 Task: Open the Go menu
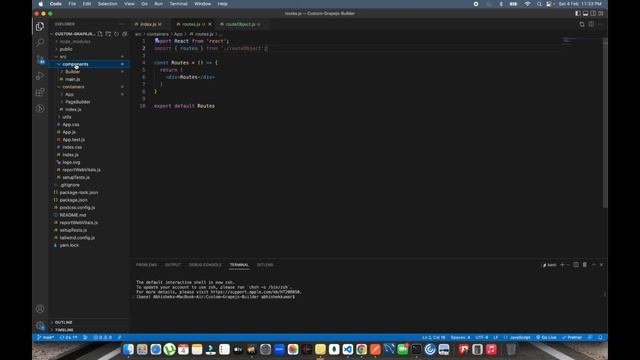coord(144,4)
